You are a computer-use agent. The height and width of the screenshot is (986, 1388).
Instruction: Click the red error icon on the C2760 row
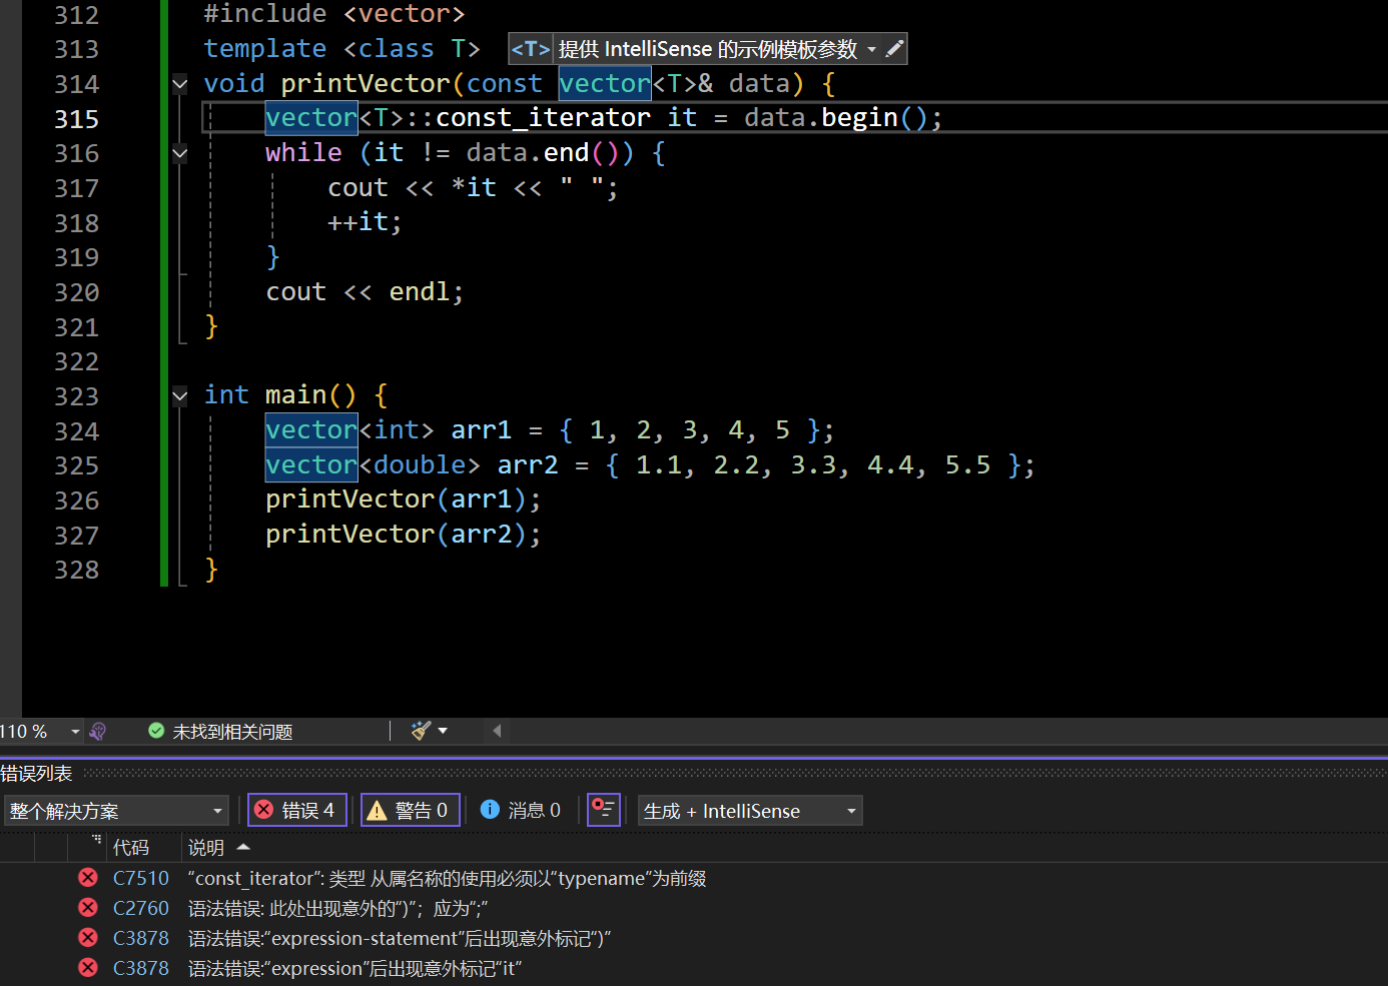tap(88, 907)
